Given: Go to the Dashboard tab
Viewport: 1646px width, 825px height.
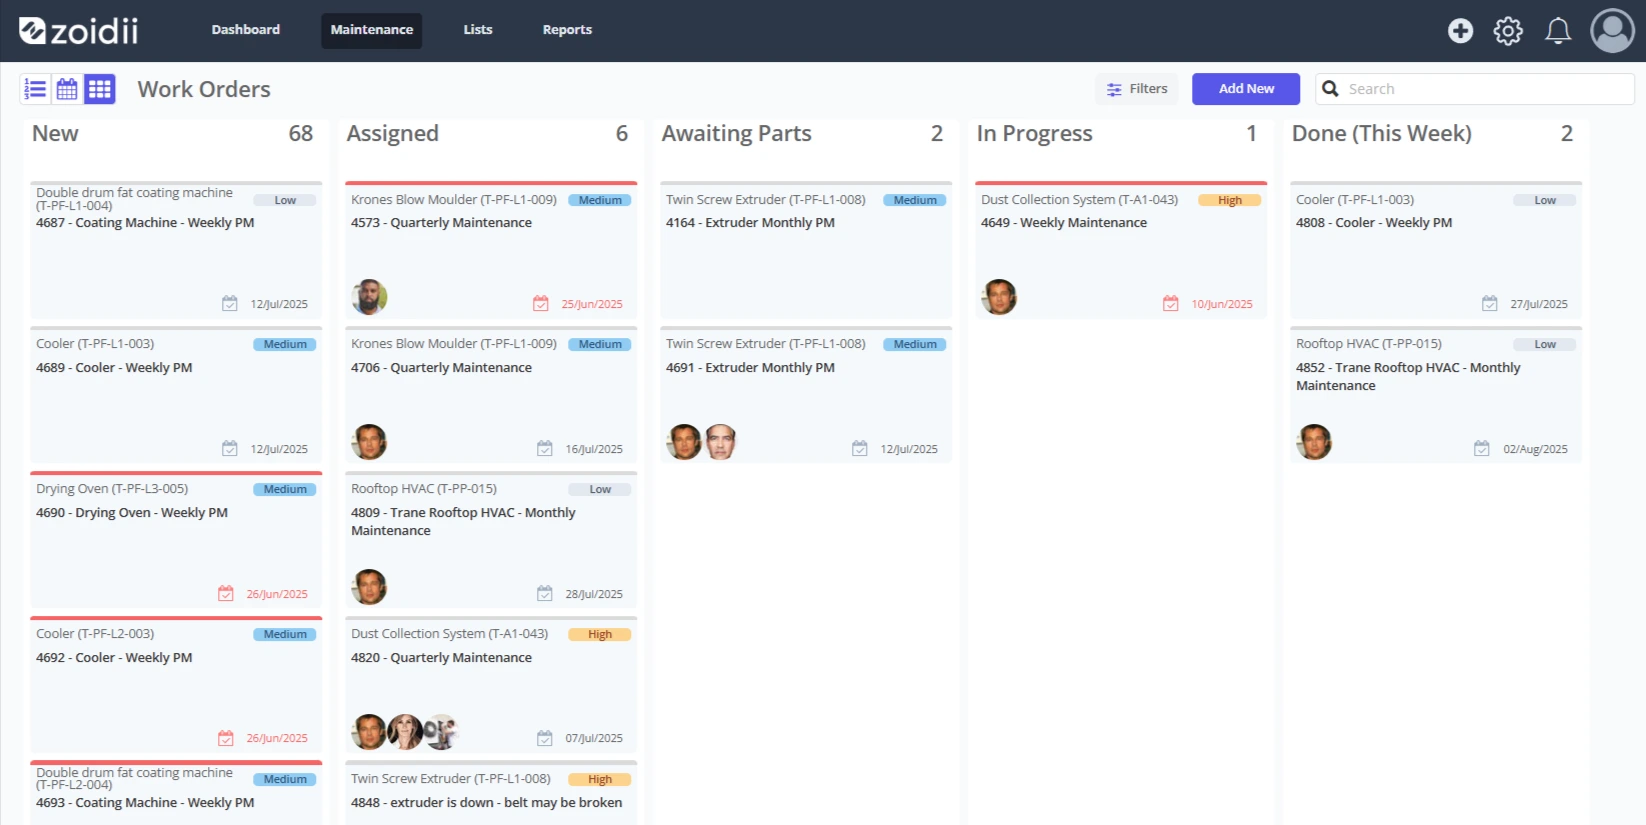Looking at the screenshot, I should pyautogui.click(x=246, y=30).
